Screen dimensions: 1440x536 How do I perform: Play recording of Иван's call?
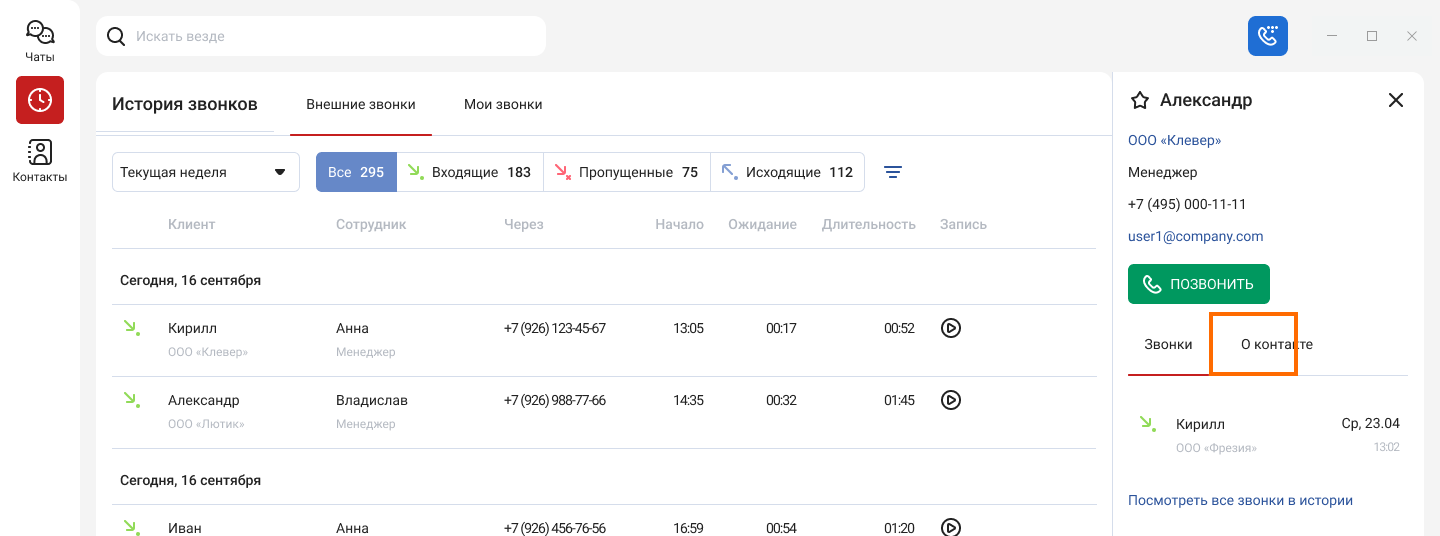(951, 527)
